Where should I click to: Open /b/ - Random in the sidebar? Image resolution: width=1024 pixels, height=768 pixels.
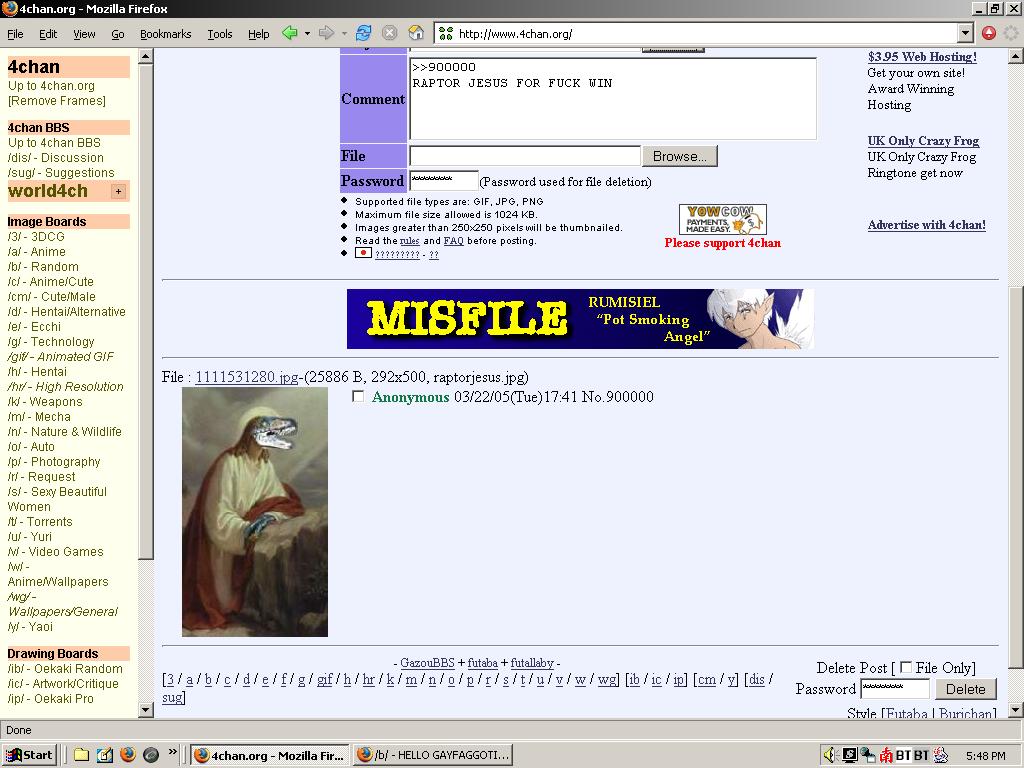(43, 266)
